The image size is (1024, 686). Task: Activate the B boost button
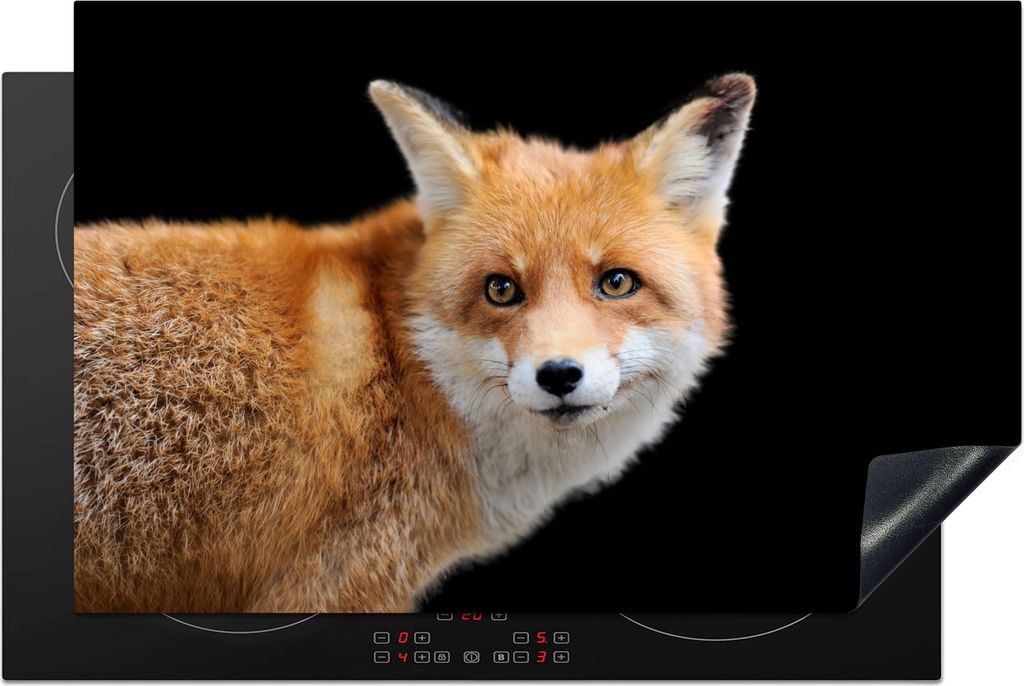click(501, 657)
